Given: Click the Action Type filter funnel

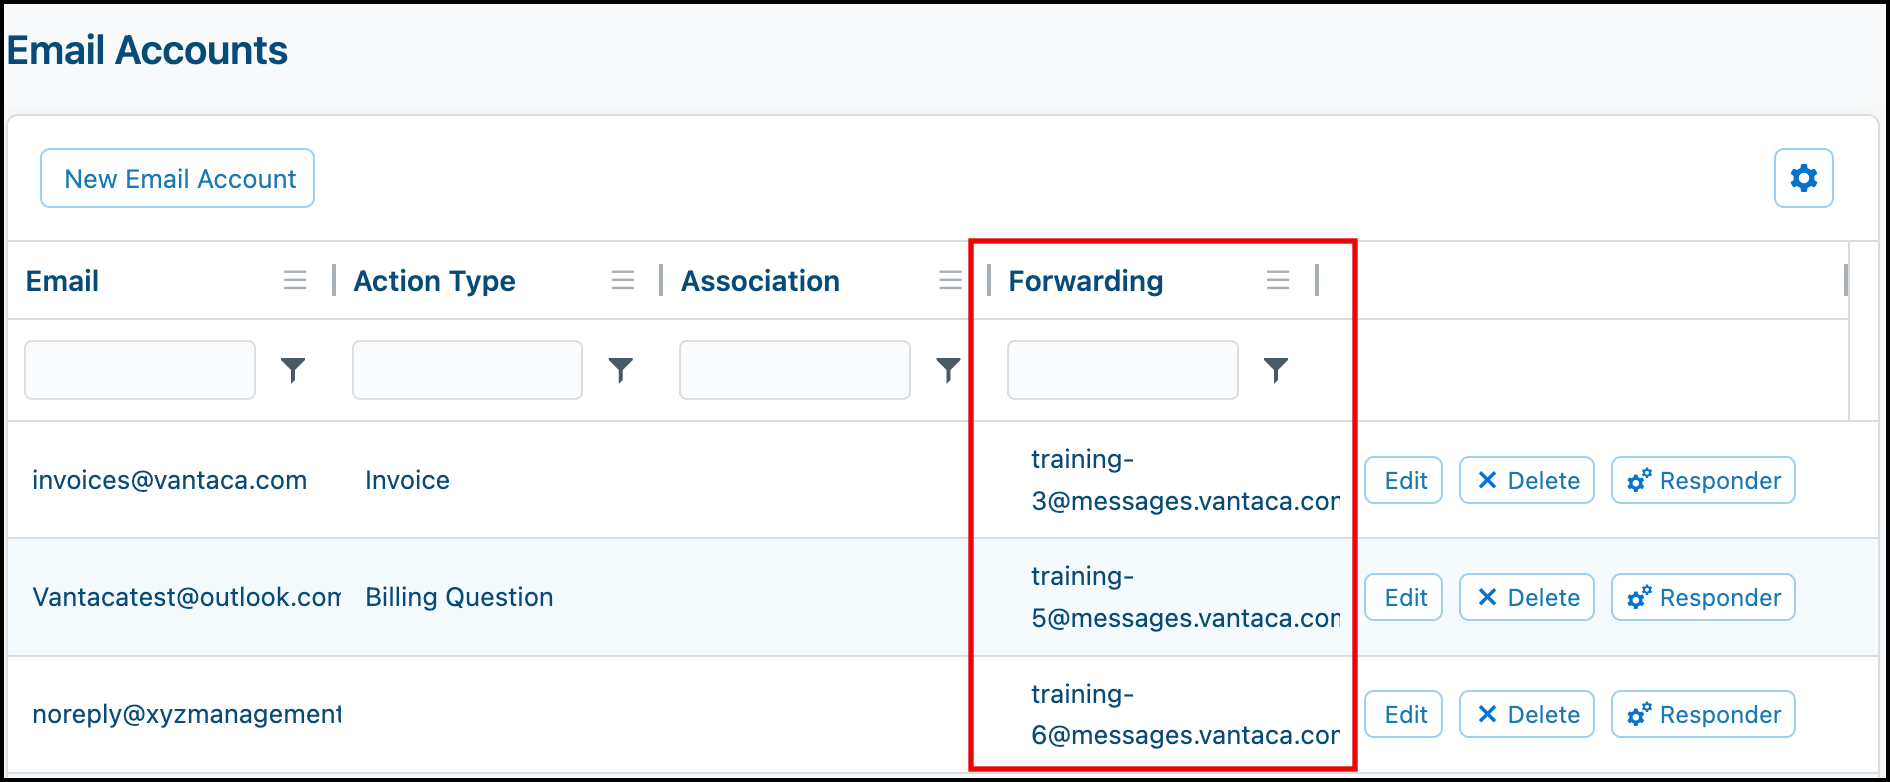Looking at the screenshot, I should (x=621, y=370).
